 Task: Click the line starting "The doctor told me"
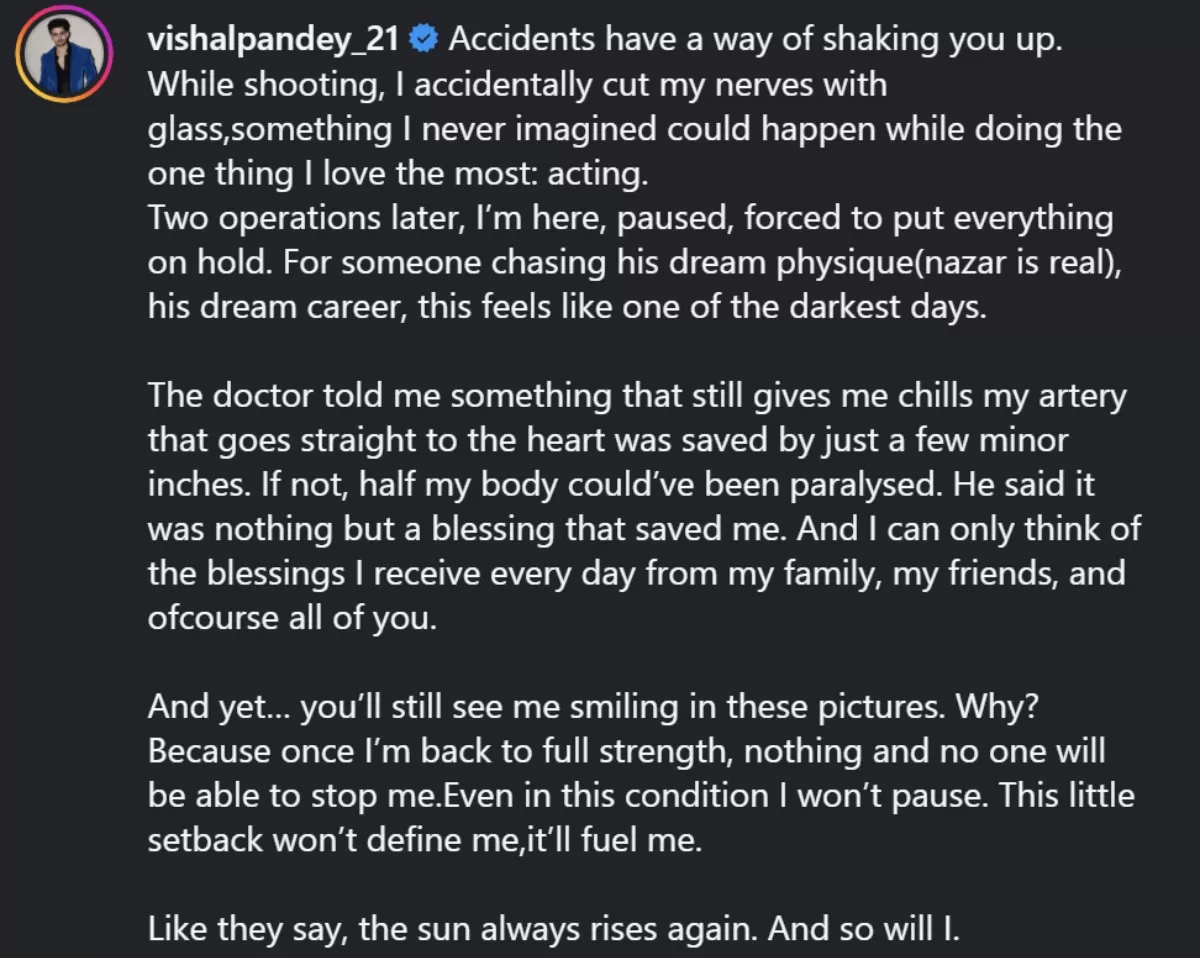pos(637,396)
